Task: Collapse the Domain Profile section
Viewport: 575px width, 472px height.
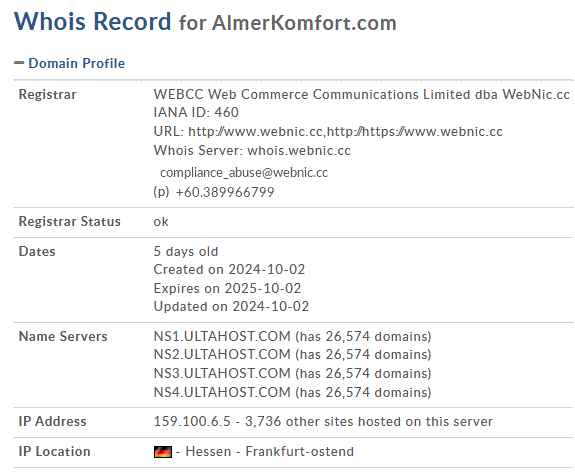Action: 77,63
